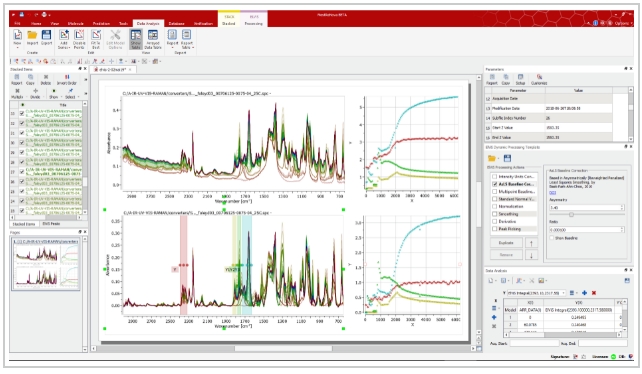Click the Duplicate button
Screen dimensions: 642x374
pyautogui.click(x=506, y=243)
